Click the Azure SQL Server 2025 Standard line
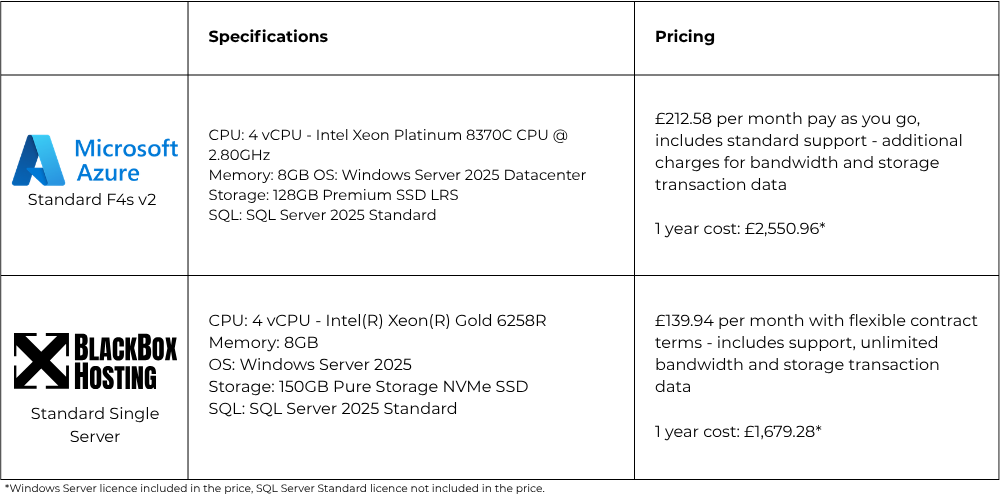The image size is (1000, 500). click(x=322, y=215)
